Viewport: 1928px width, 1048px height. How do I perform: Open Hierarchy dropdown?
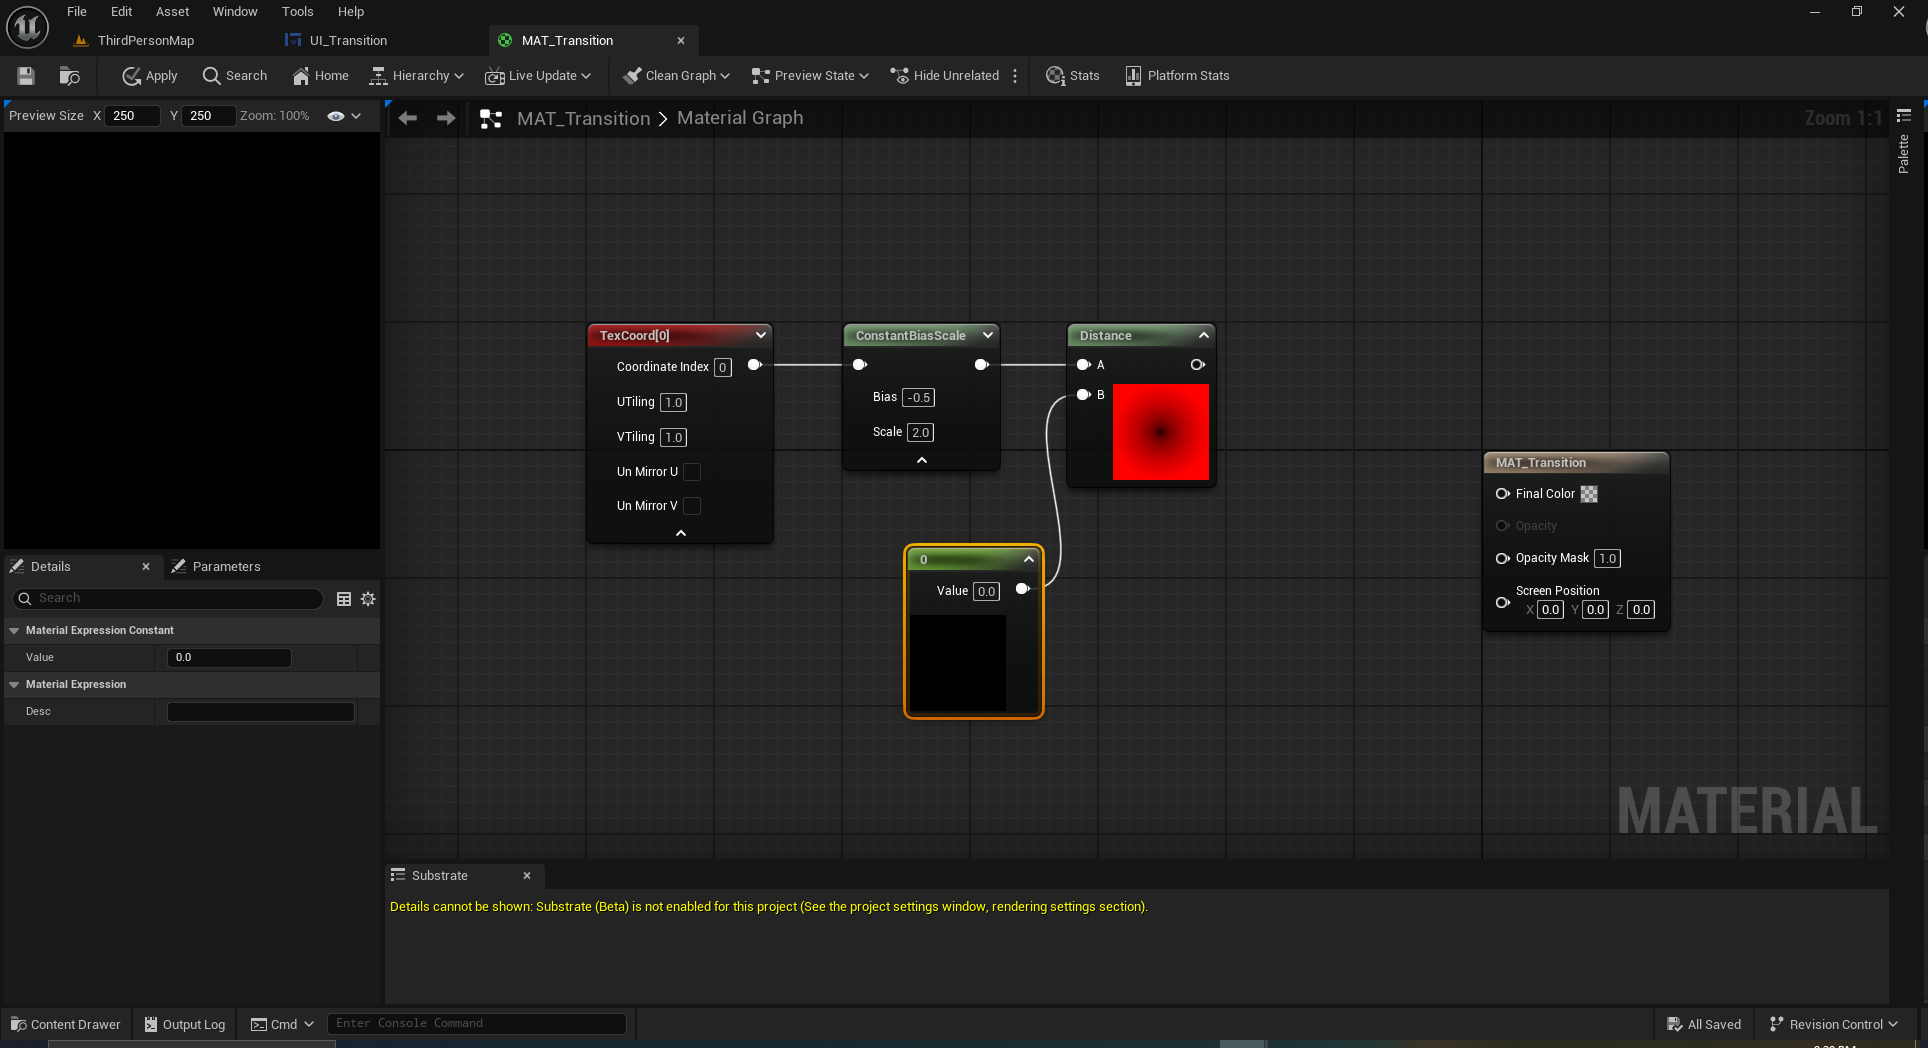pos(417,76)
